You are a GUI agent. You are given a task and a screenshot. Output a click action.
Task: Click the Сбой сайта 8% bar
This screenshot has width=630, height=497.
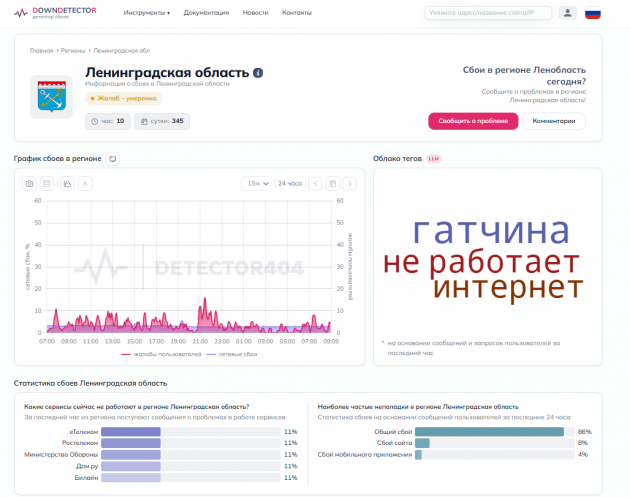coord(422,443)
